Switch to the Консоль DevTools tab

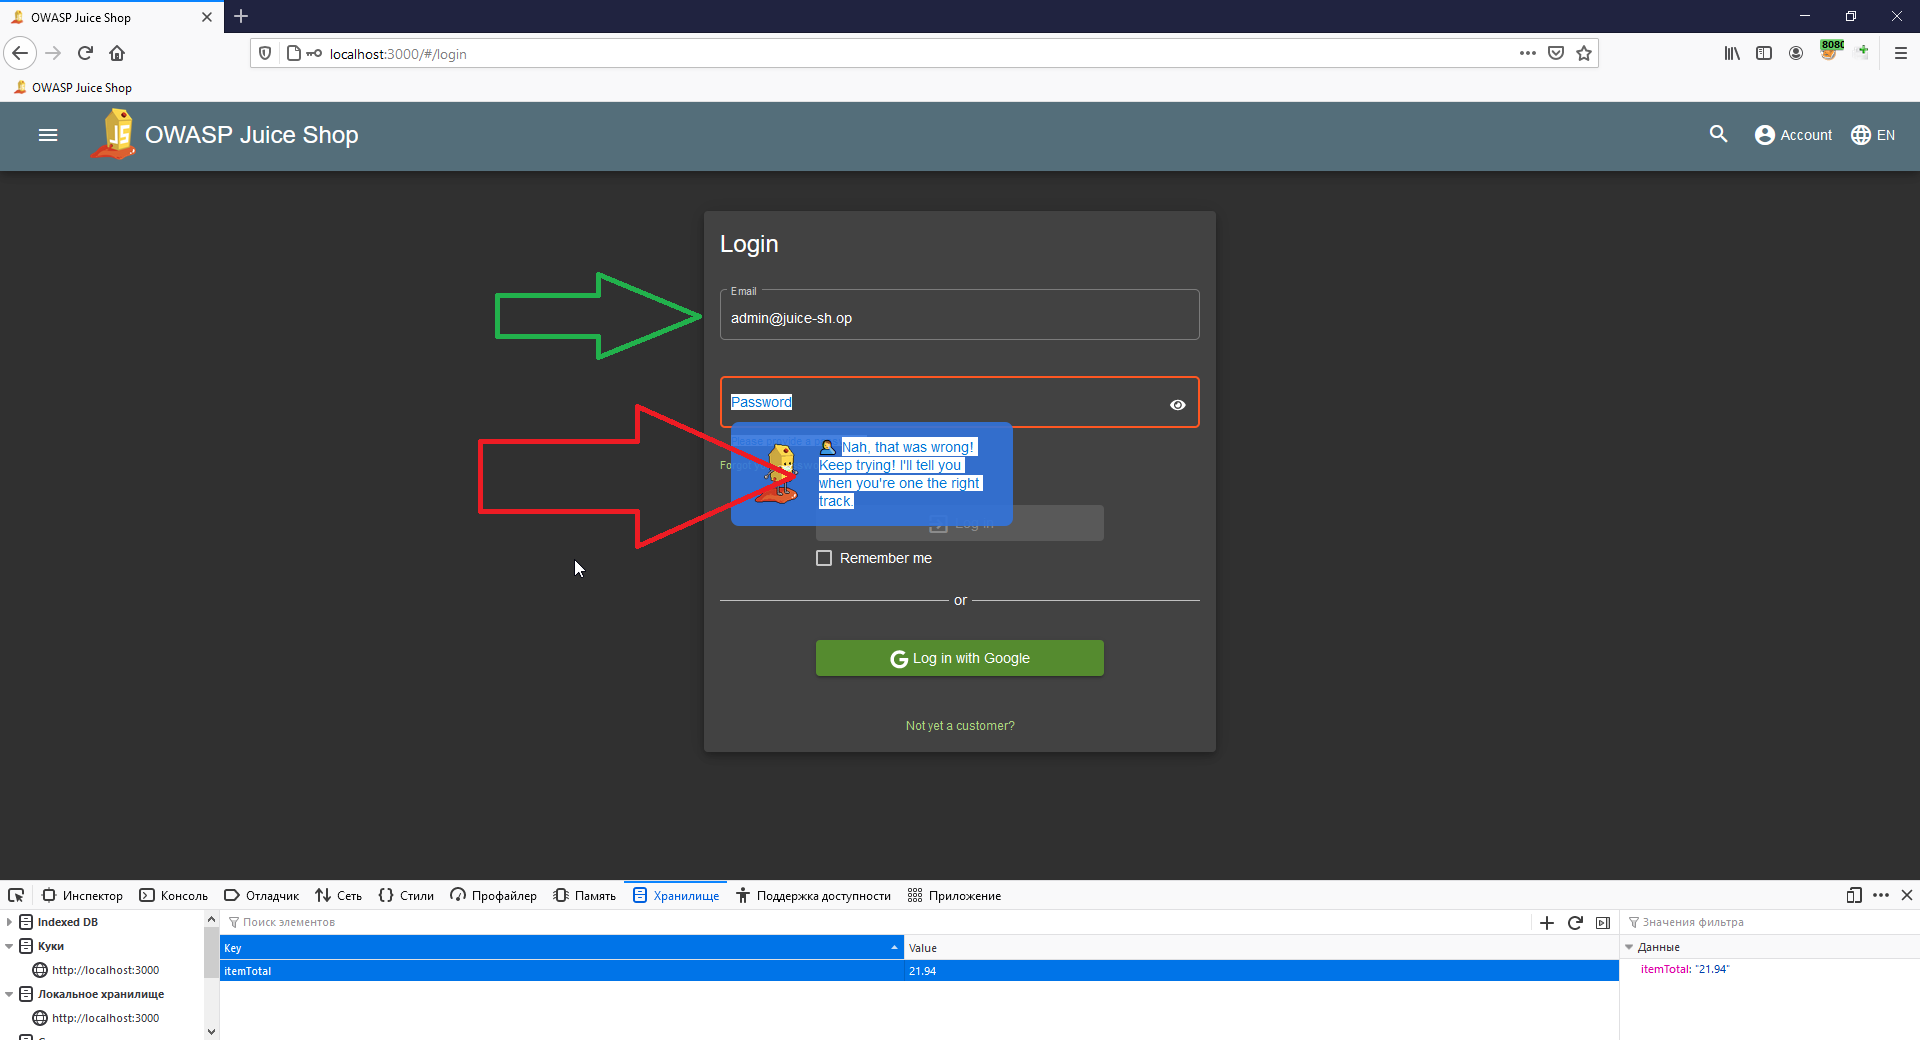coord(172,895)
